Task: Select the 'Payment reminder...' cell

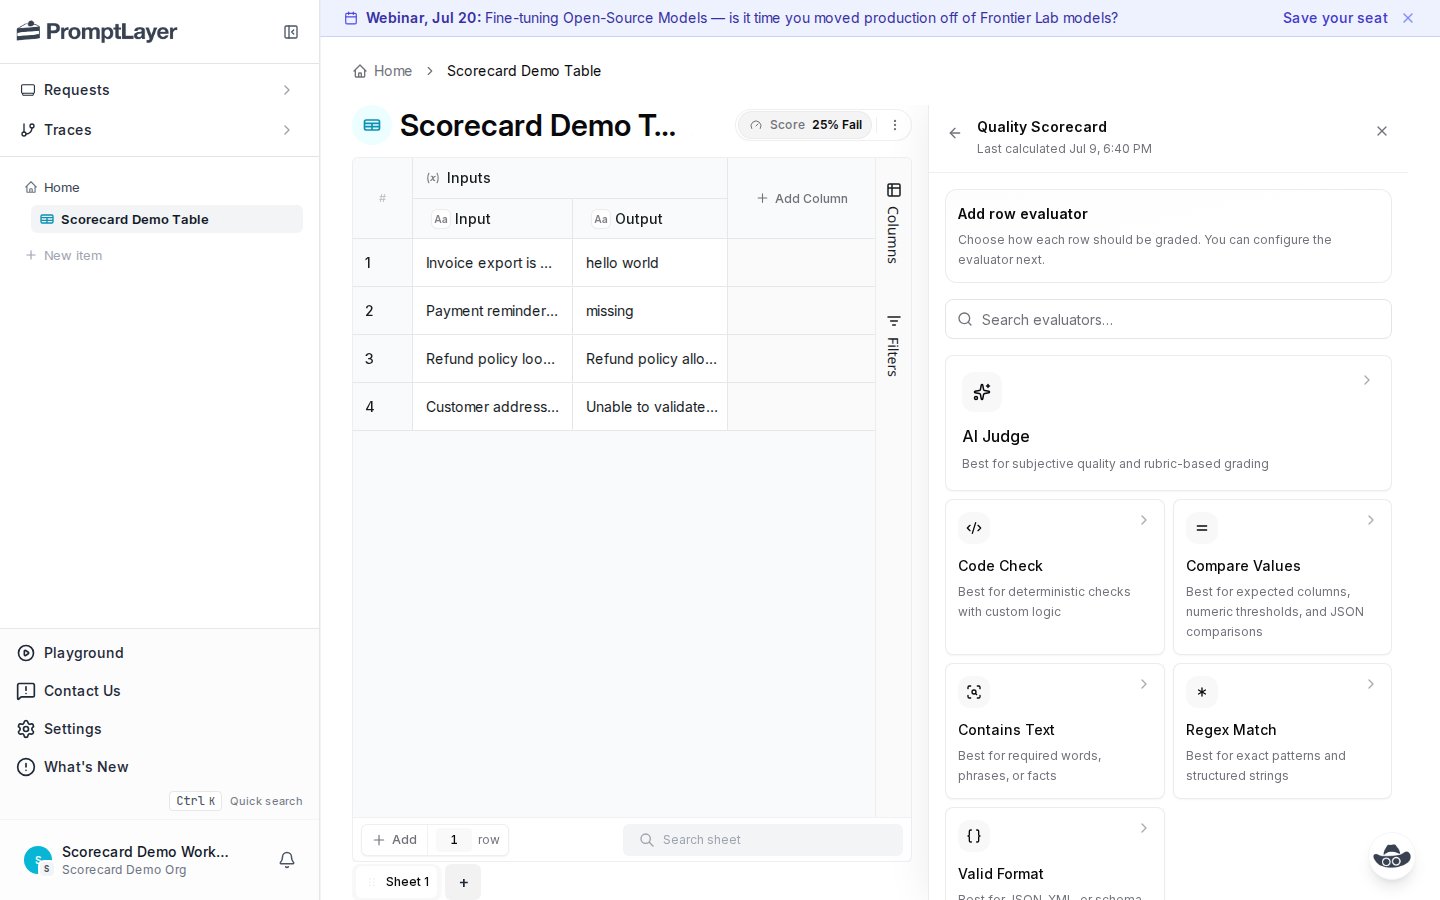Action: [492, 311]
